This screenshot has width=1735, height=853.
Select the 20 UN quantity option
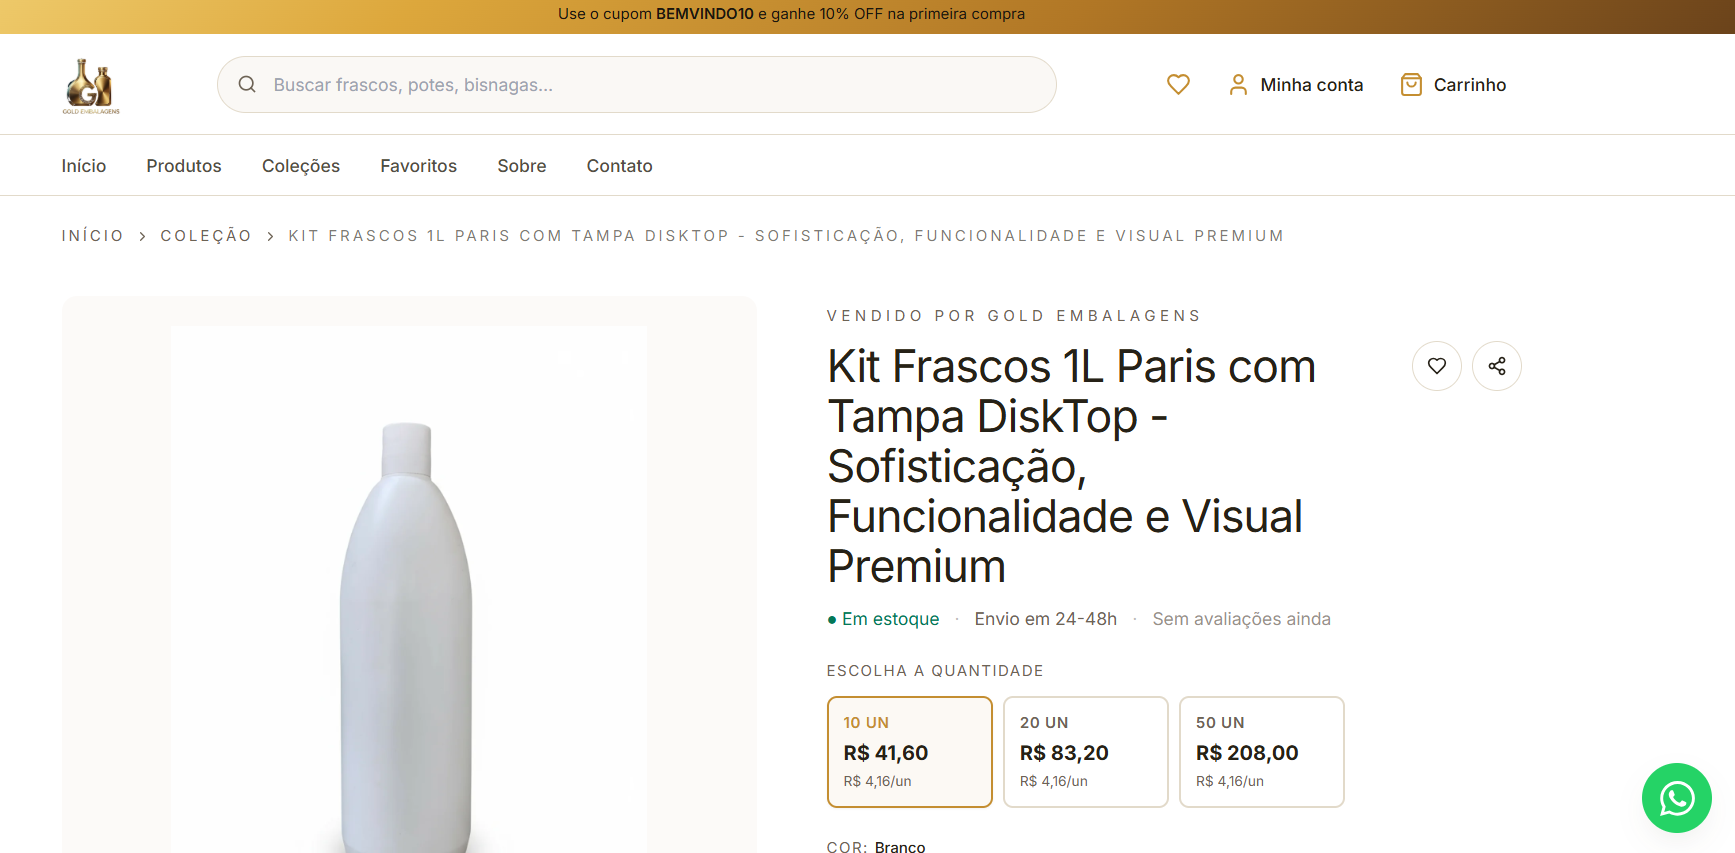coord(1086,752)
